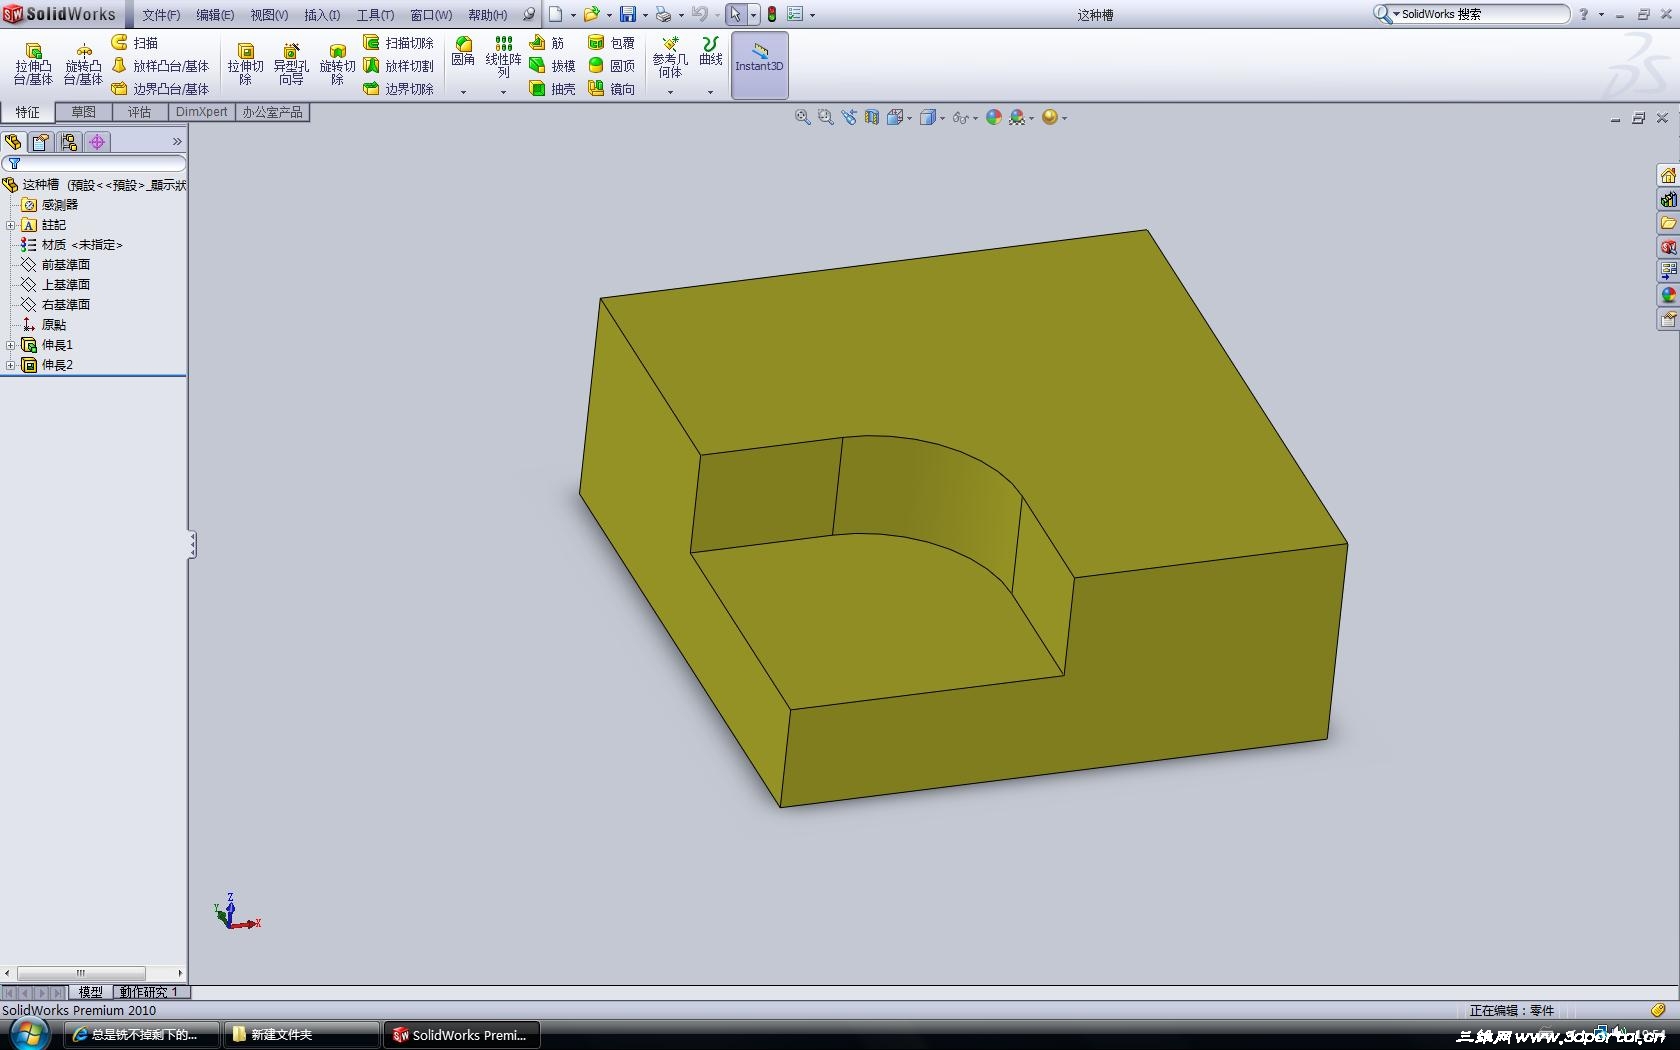Click Zoom to Area magnifier icon
This screenshot has height=1050, width=1680.
click(825, 118)
